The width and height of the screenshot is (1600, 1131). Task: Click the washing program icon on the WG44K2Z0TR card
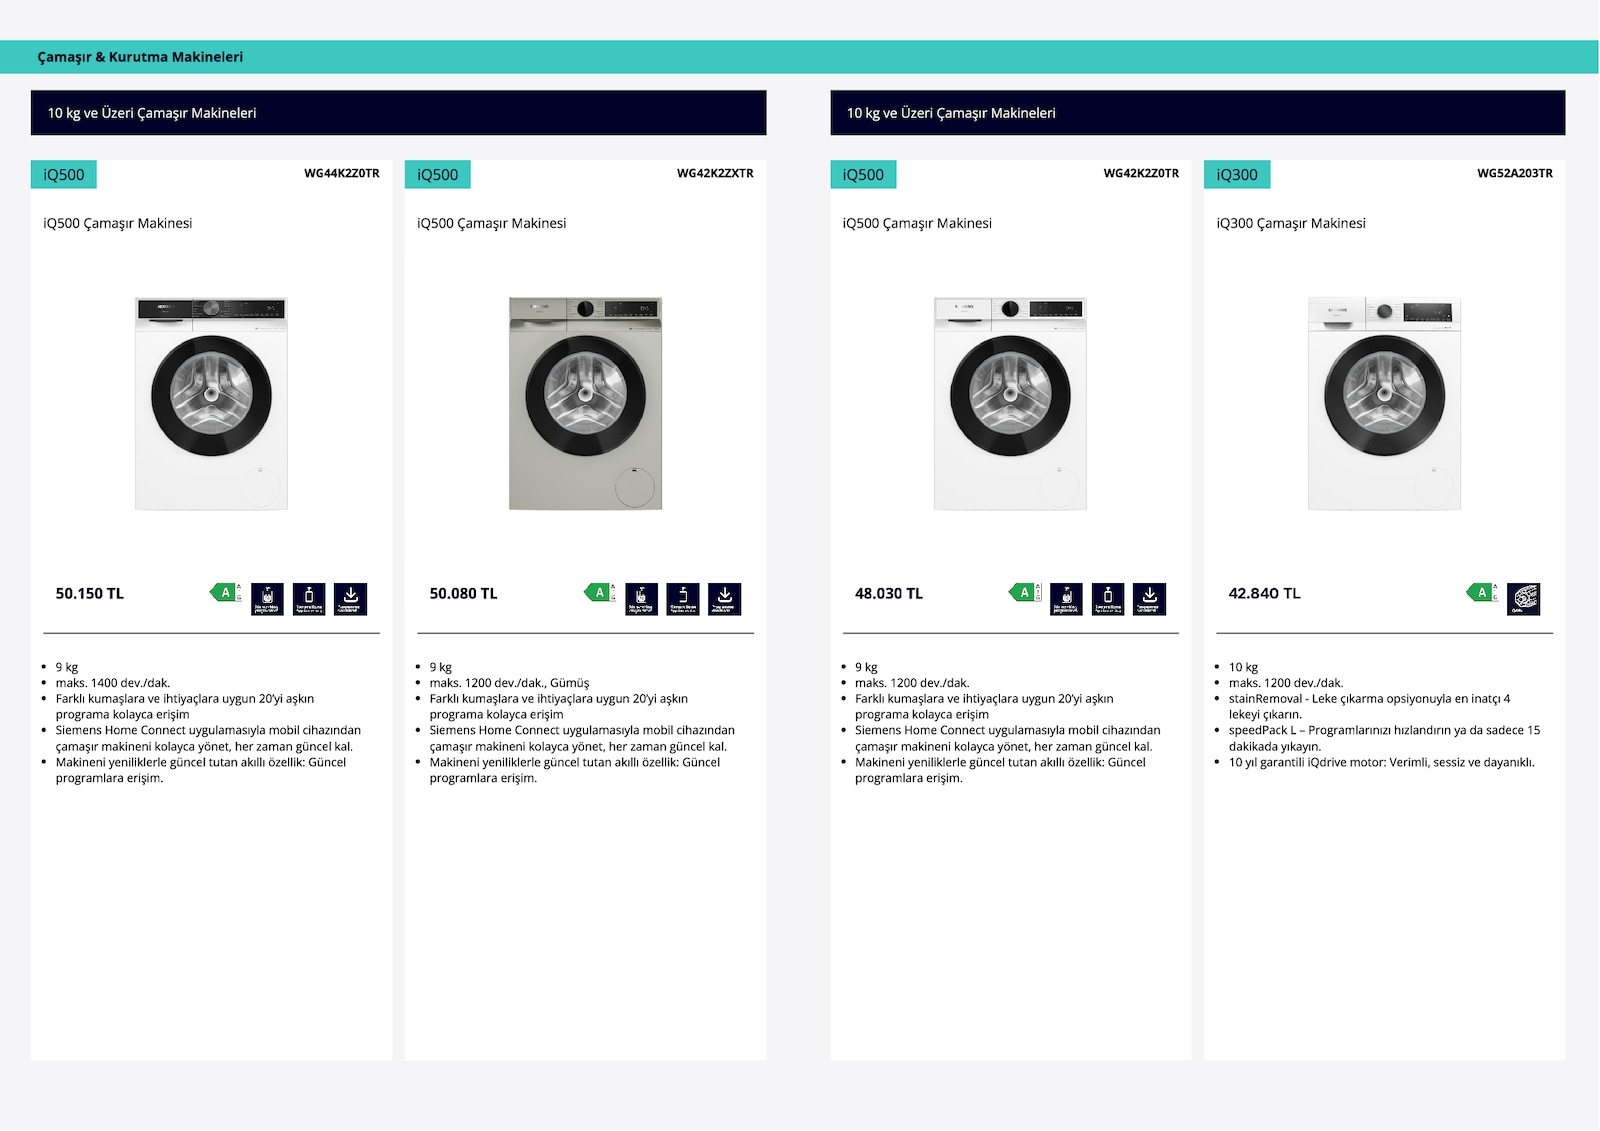[x=267, y=599]
